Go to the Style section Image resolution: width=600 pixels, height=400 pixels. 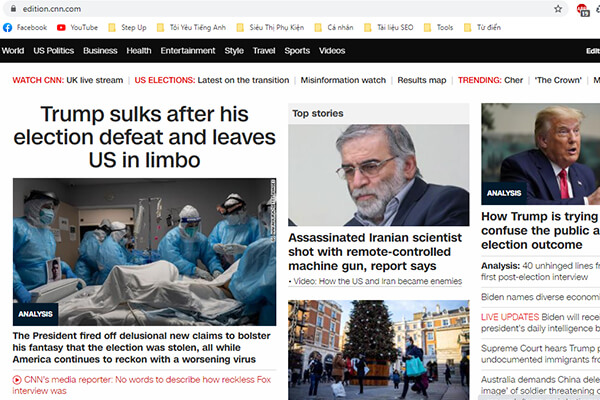pos(234,51)
